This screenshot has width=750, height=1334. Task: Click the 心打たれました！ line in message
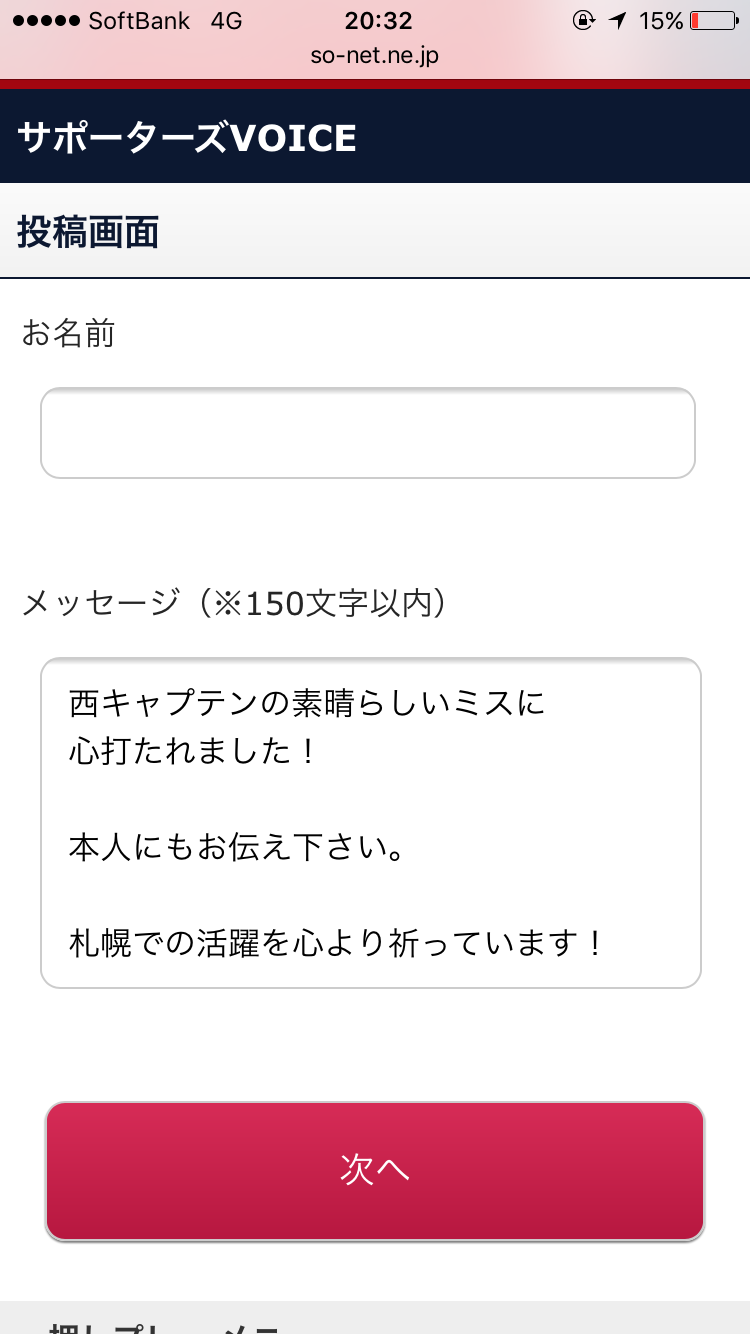193,751
